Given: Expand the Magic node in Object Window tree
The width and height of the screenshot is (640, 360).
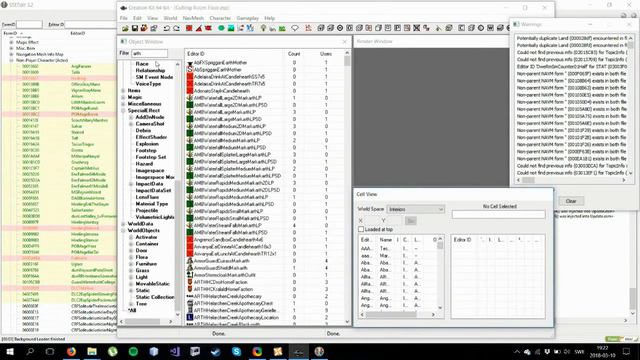Looking at the screenshot, I should pyautogui.click(x=123, y=97).
